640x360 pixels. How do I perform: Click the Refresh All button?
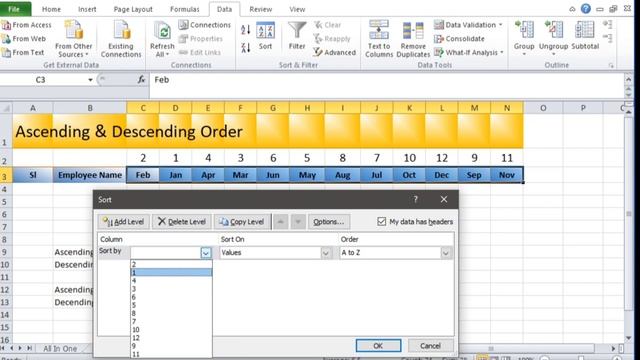tap(162, 39)
